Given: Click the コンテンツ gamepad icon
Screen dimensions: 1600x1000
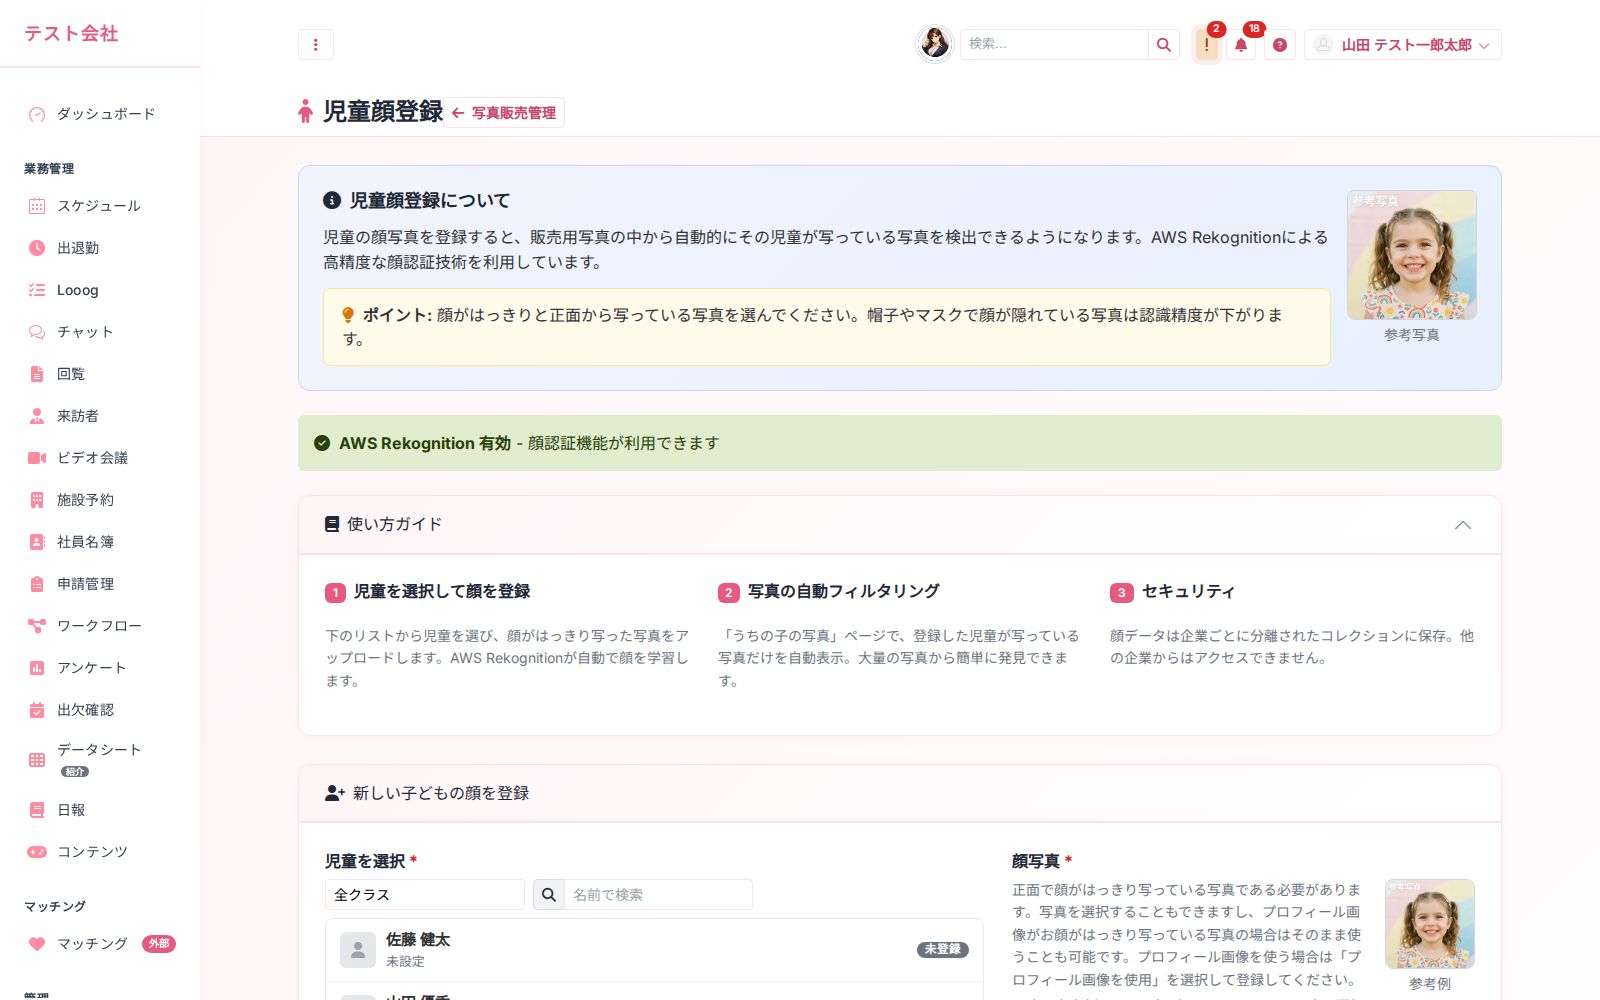Looking at the screenshot, I should click(37, 852).
